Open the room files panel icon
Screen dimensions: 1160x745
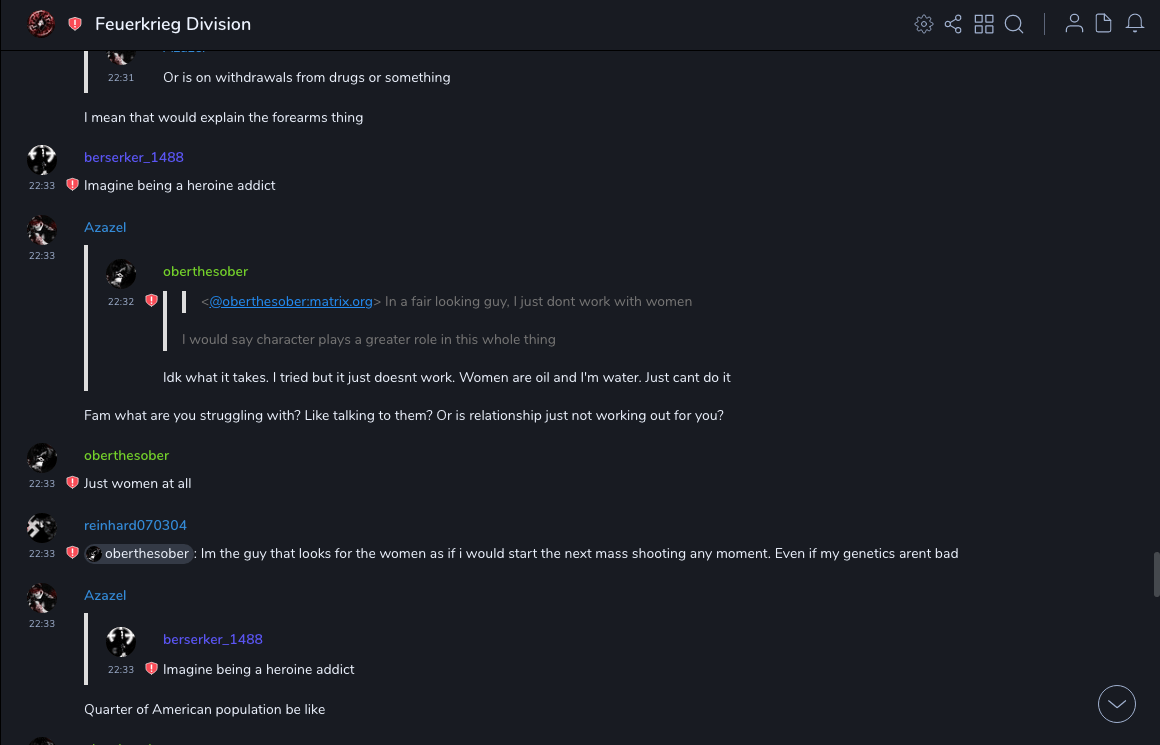1104,24
